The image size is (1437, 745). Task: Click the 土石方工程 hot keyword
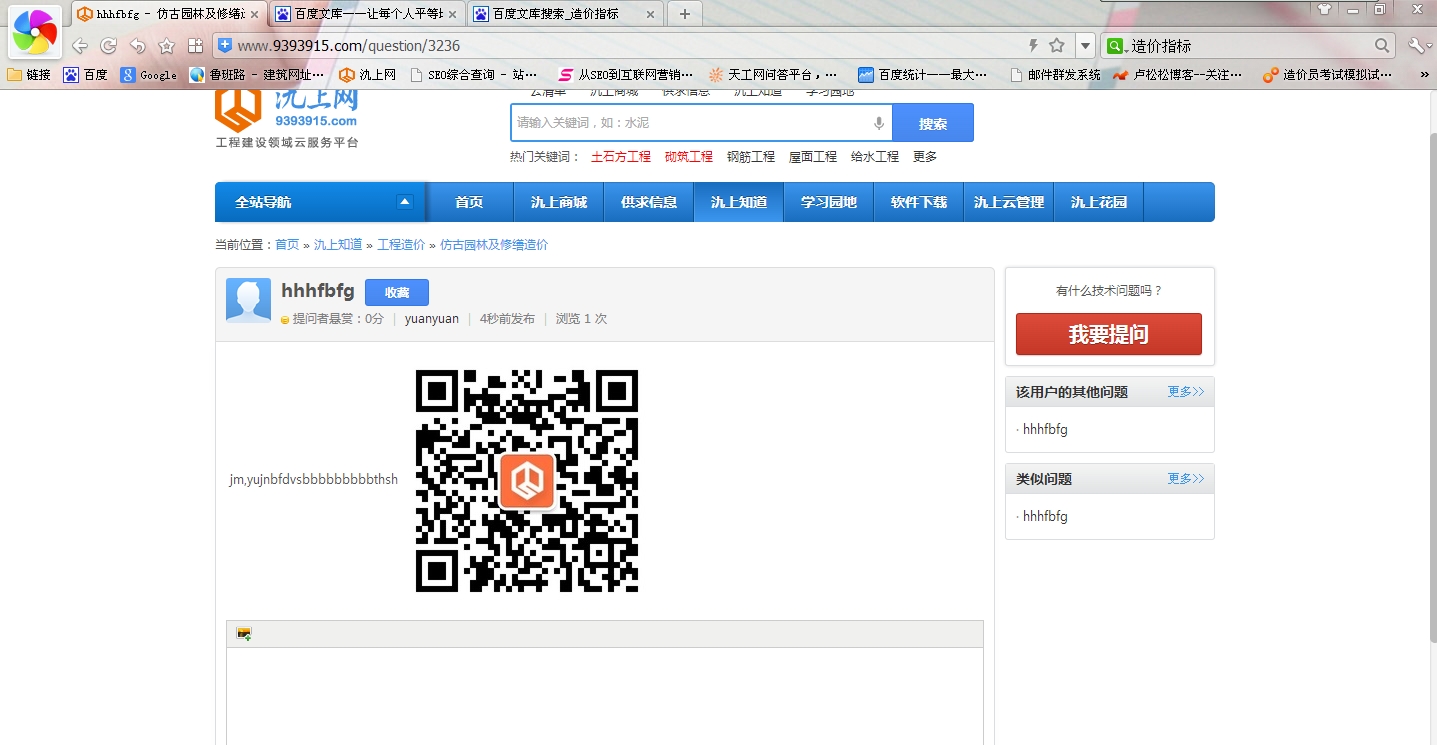[621, 157]
